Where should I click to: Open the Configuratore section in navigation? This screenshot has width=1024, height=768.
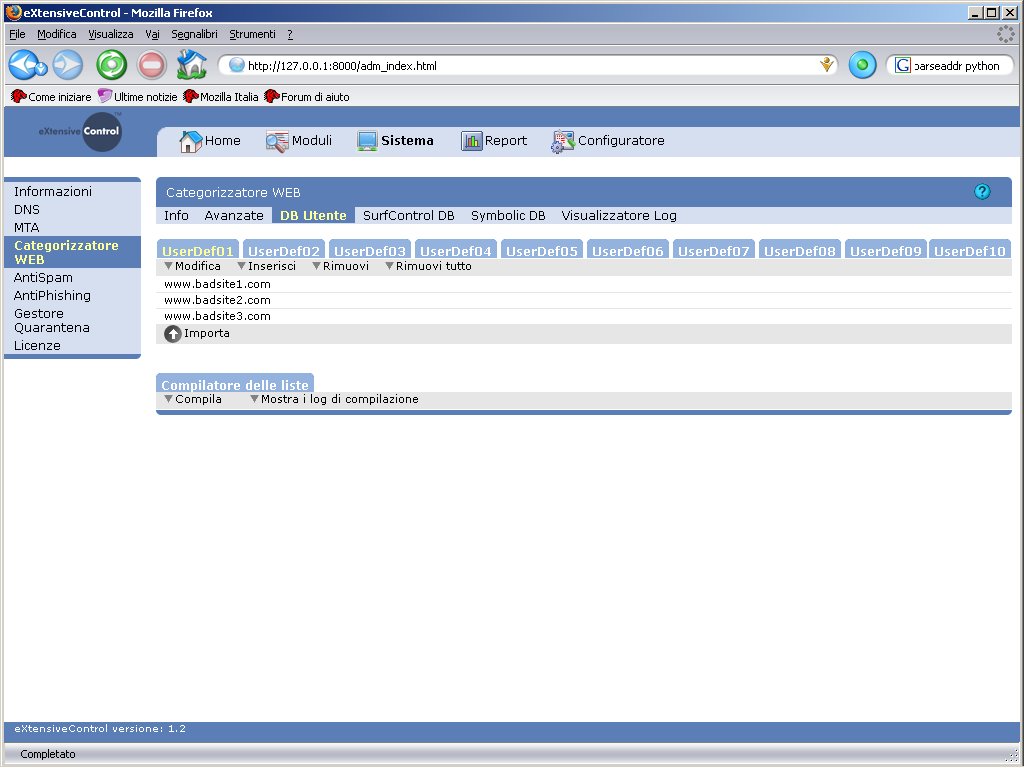pos(608,141)
